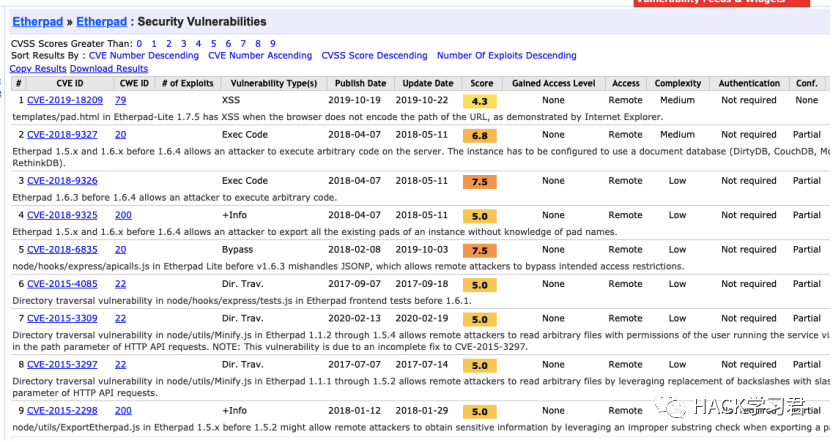The height and width of the screenshot is (442, 832).
Task: Sort results by CVSS Score Descending
Action: pos(374,55)
